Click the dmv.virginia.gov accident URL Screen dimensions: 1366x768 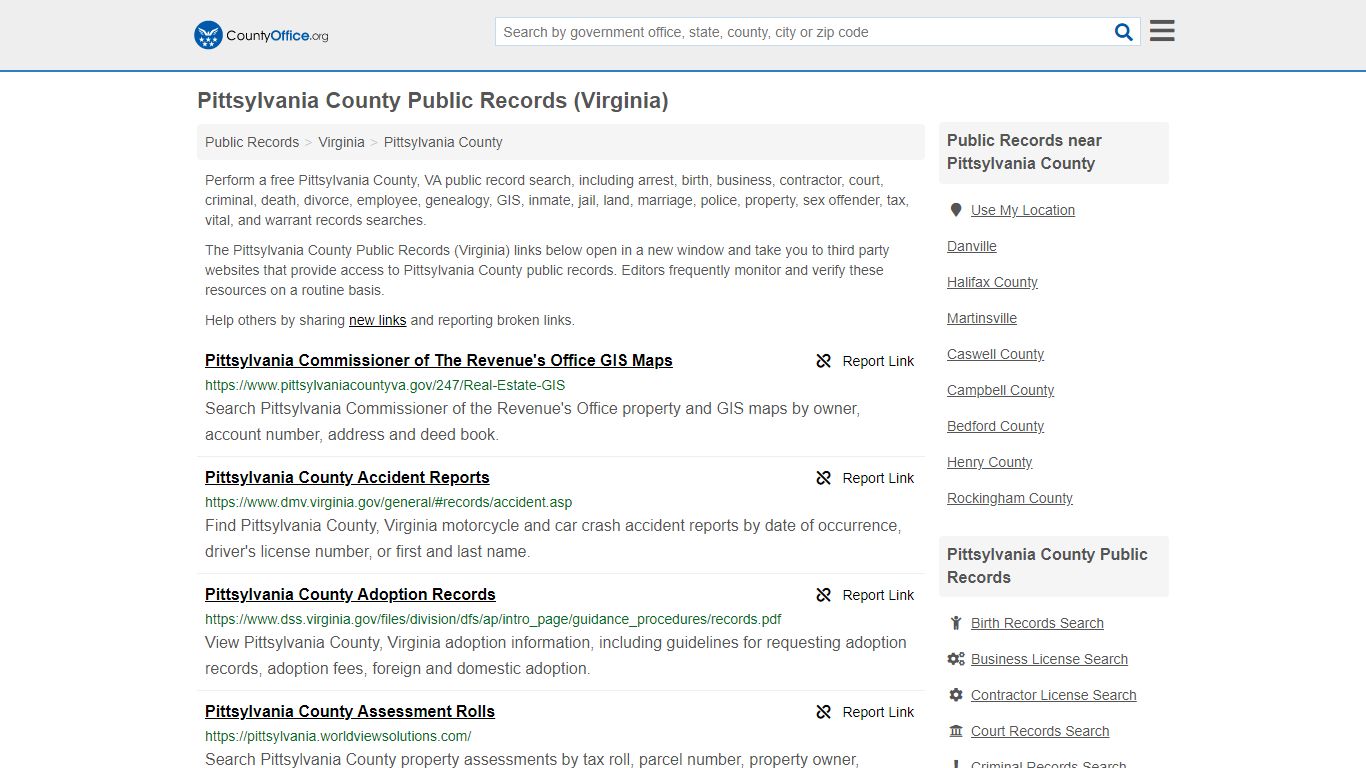tap(389, 502)
